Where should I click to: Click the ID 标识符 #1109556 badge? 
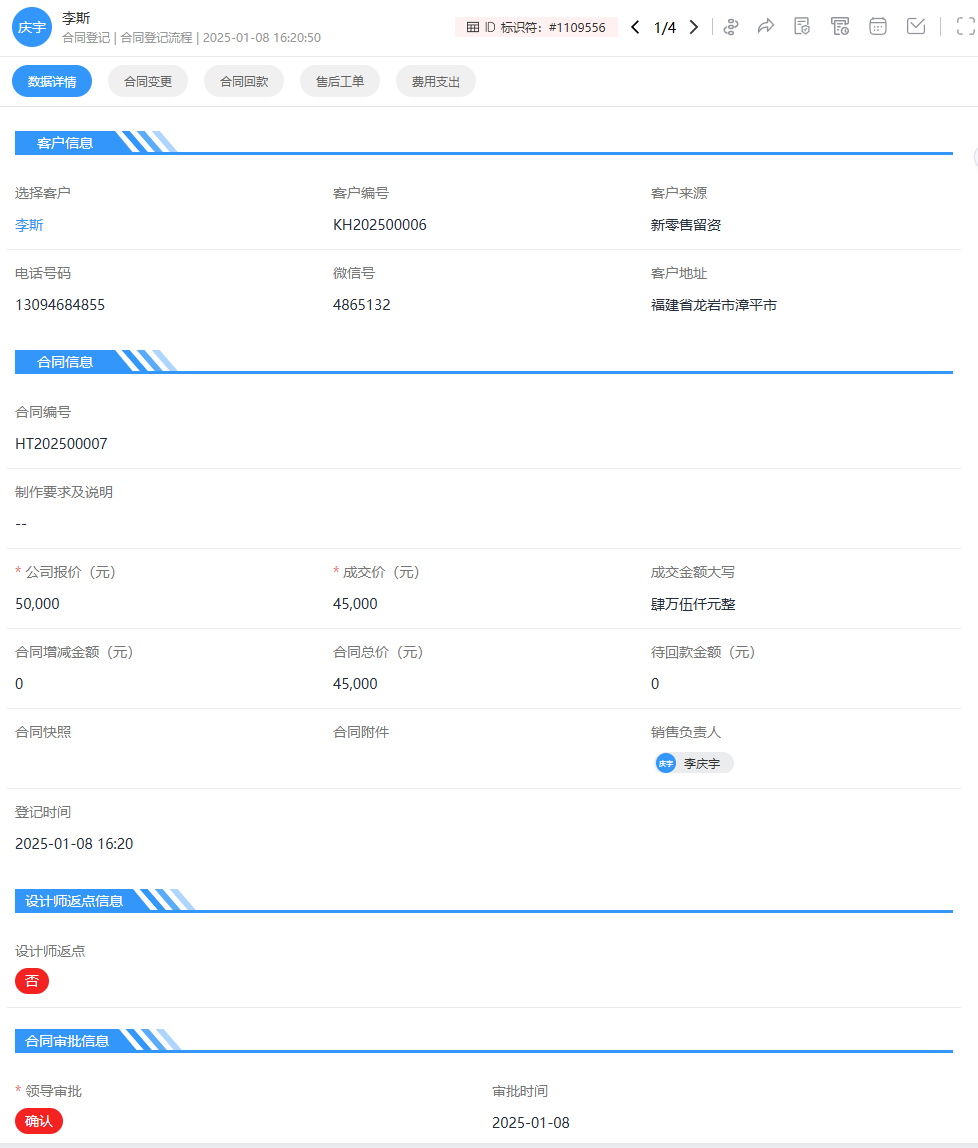pyautogui.click(x=536, y=27)
